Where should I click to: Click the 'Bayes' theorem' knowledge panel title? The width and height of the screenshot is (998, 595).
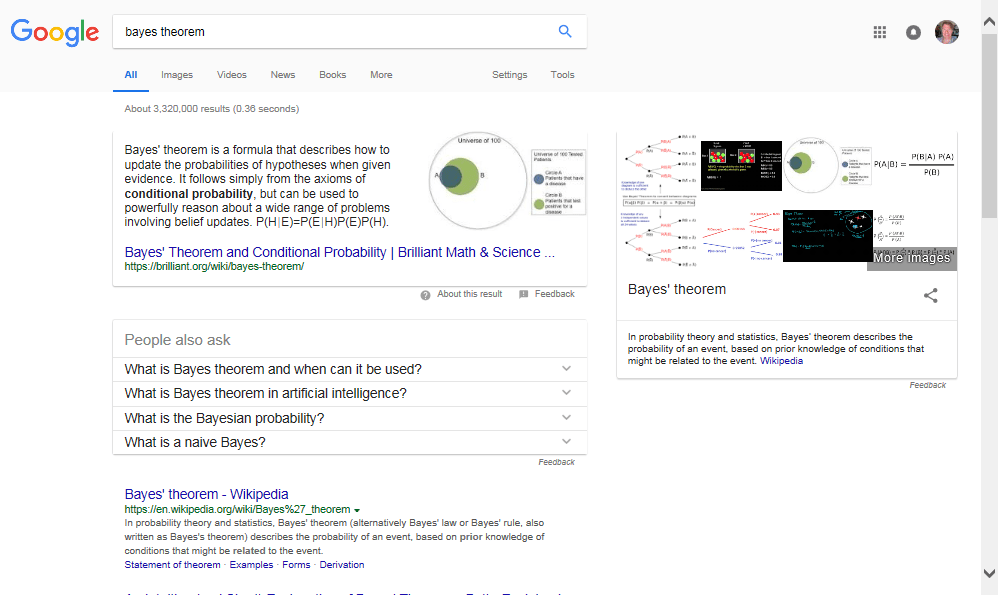(x=677, y=290)
